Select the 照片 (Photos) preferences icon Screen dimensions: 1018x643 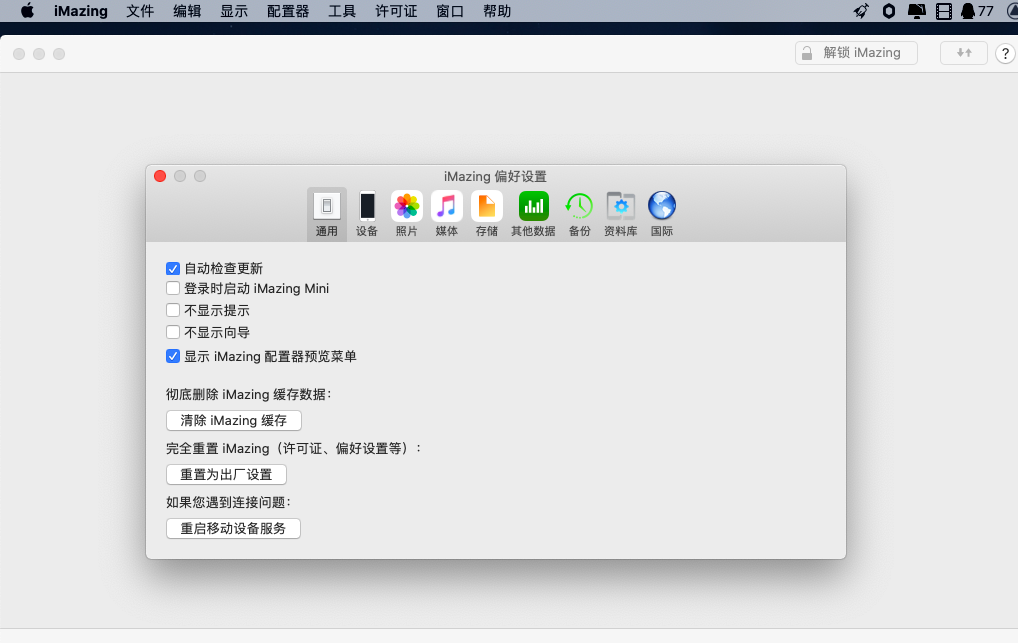coord(407,207)
